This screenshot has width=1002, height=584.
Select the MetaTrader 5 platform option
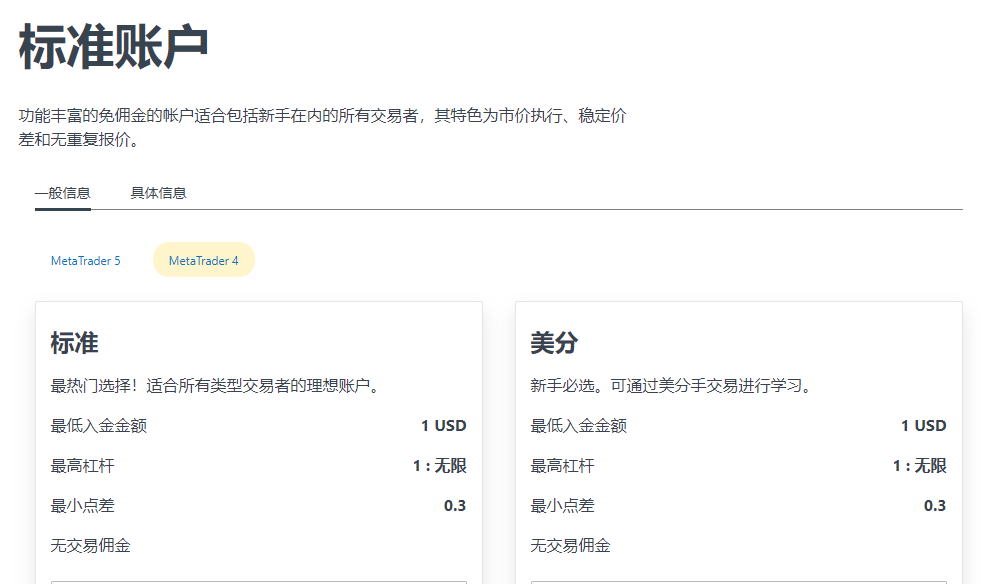point(86,260)
